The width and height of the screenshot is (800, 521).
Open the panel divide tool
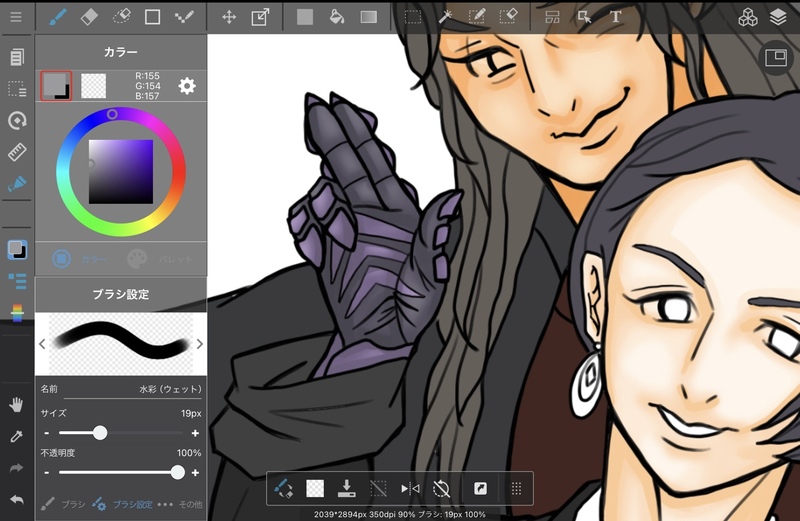point(553,17)
